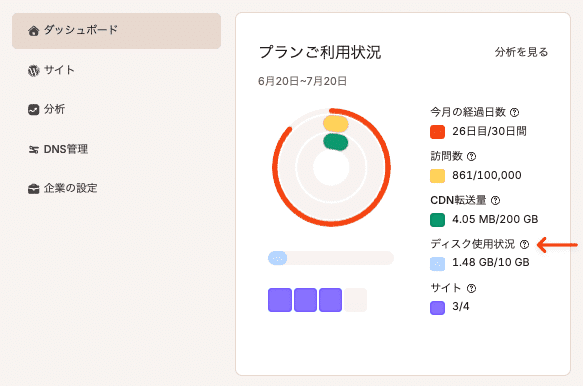Click the first purple site block

point(280,300)
